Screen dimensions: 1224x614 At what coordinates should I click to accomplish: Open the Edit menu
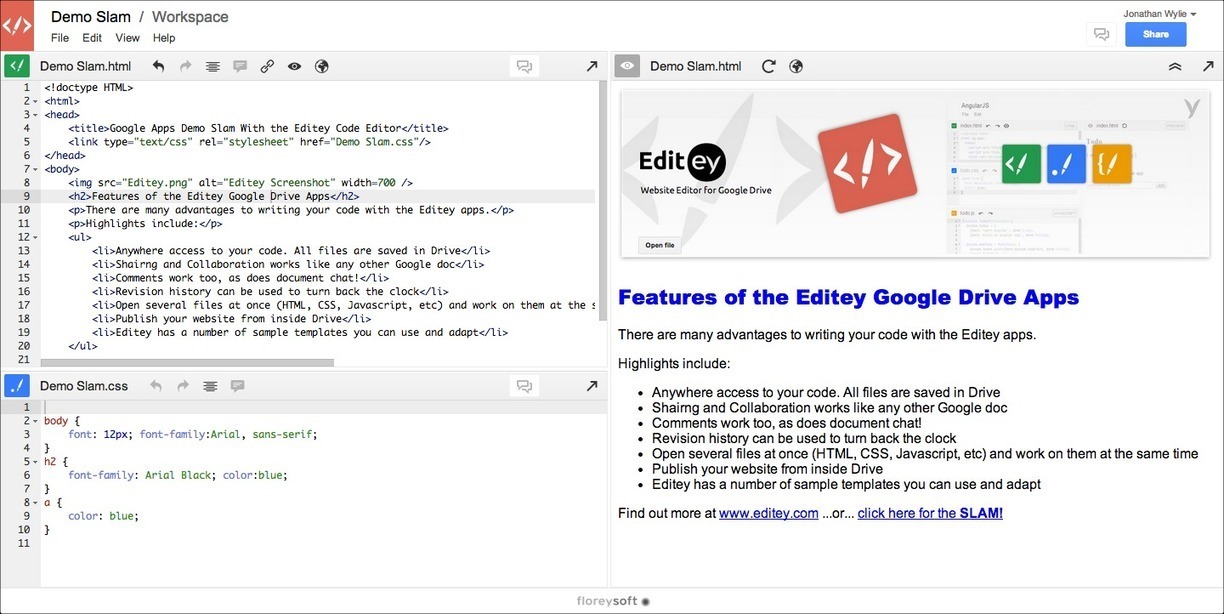tap(92, 38)
